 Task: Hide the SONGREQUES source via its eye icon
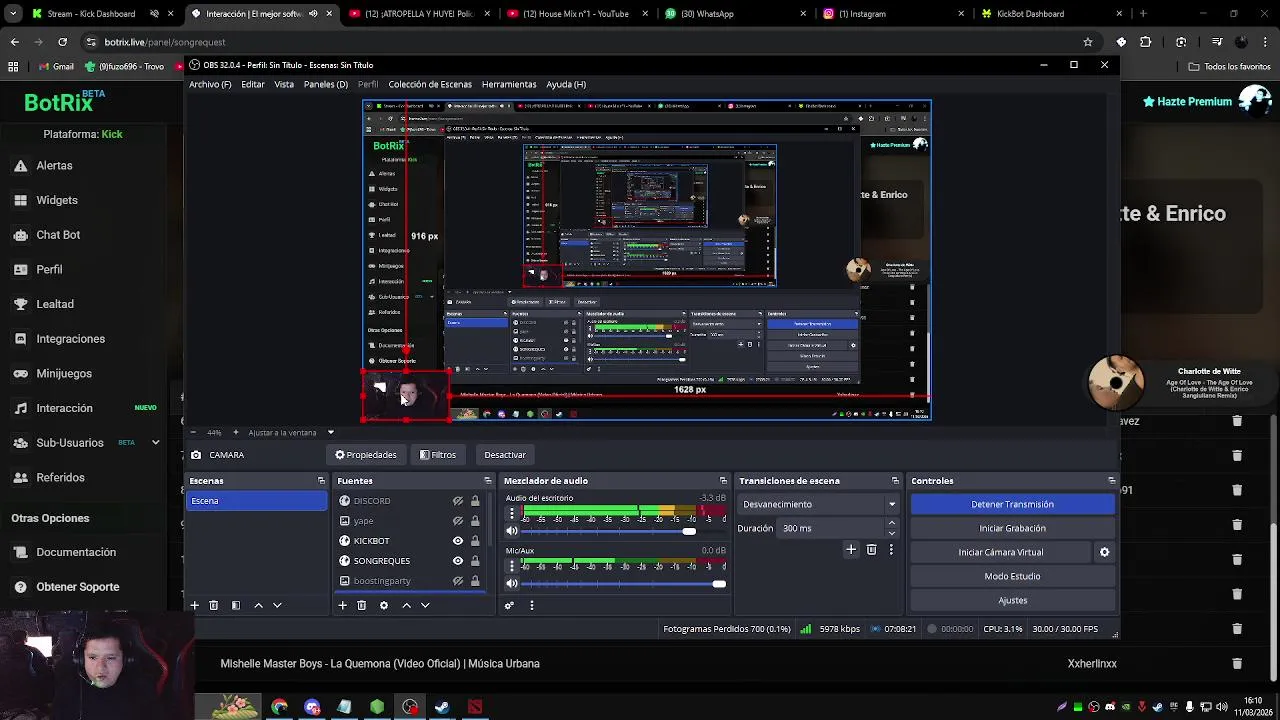458,561
